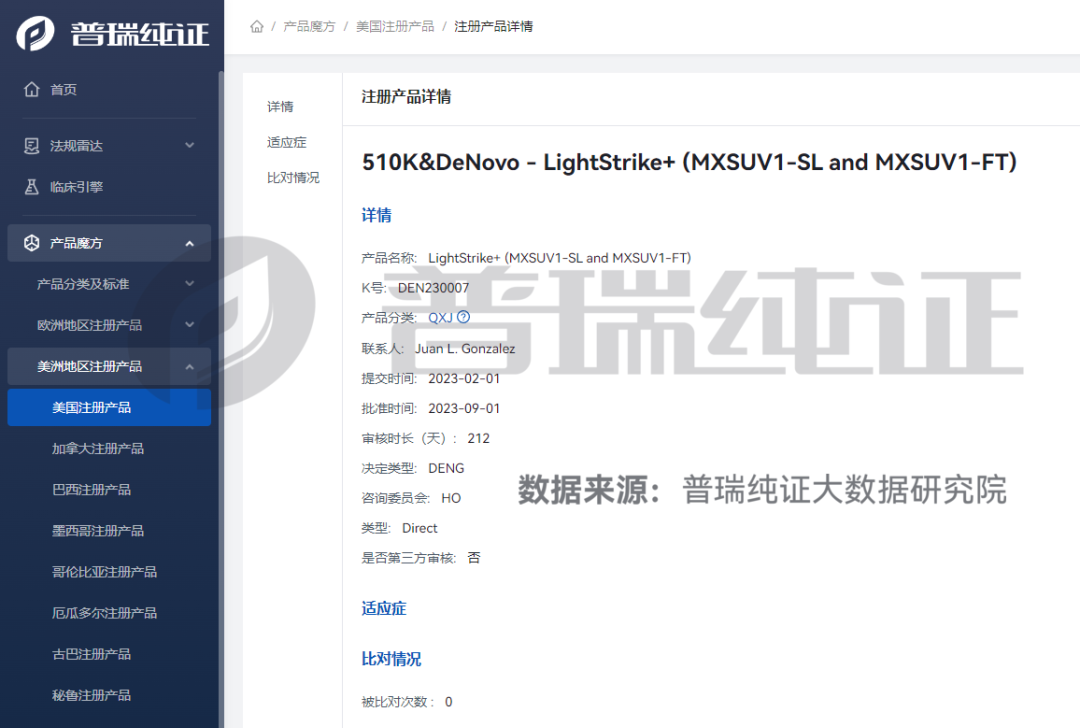The height and width of the screenshot is (728, 1080).
Task: Click the sidebar vertical scrollbar
Action: (220, 399)
